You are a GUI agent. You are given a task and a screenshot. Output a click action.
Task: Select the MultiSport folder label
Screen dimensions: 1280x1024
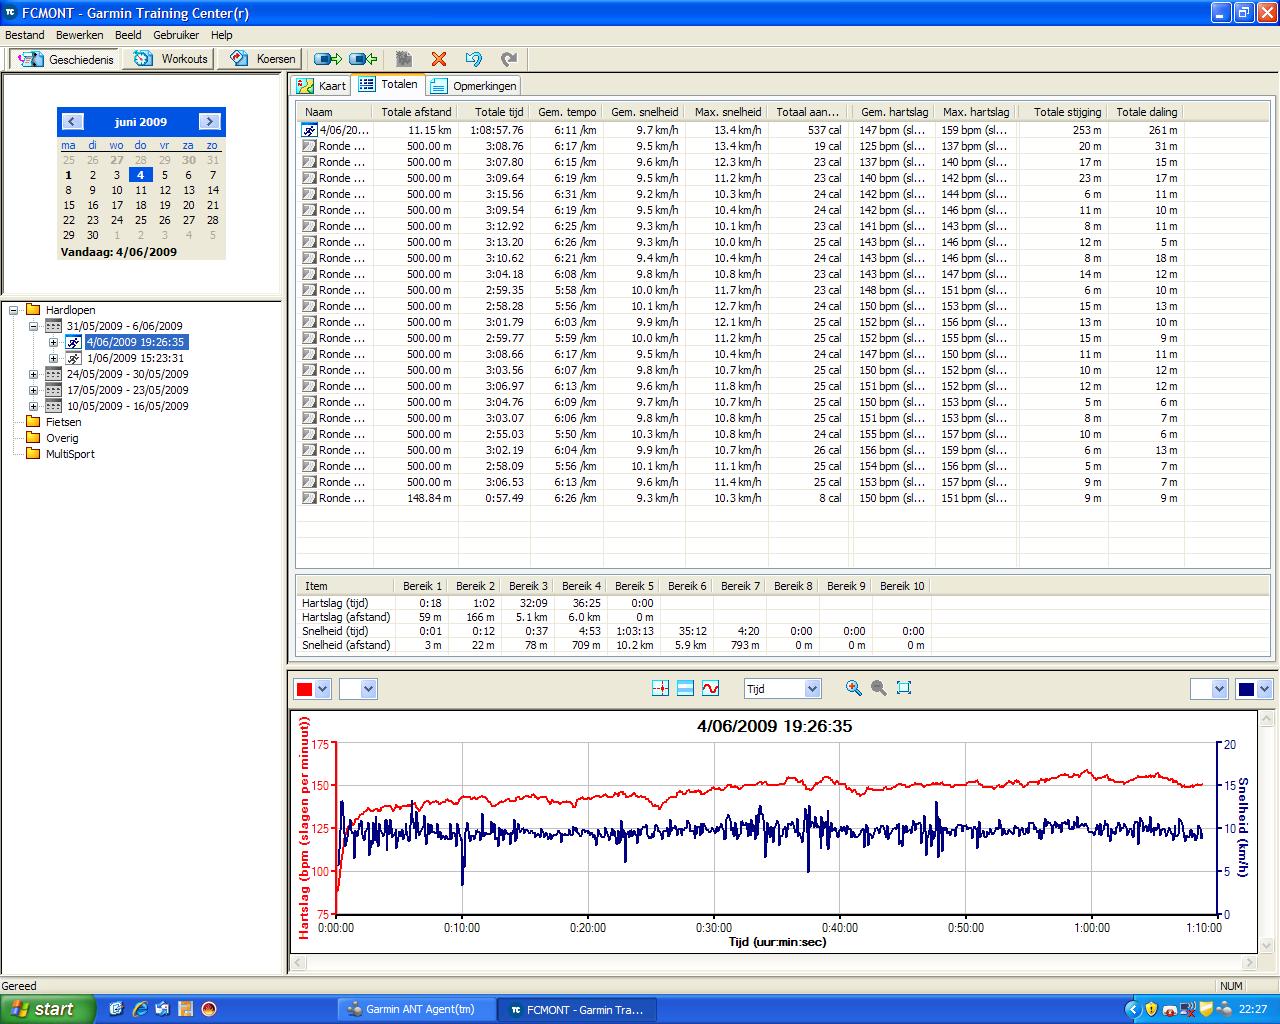pos(70,454)
